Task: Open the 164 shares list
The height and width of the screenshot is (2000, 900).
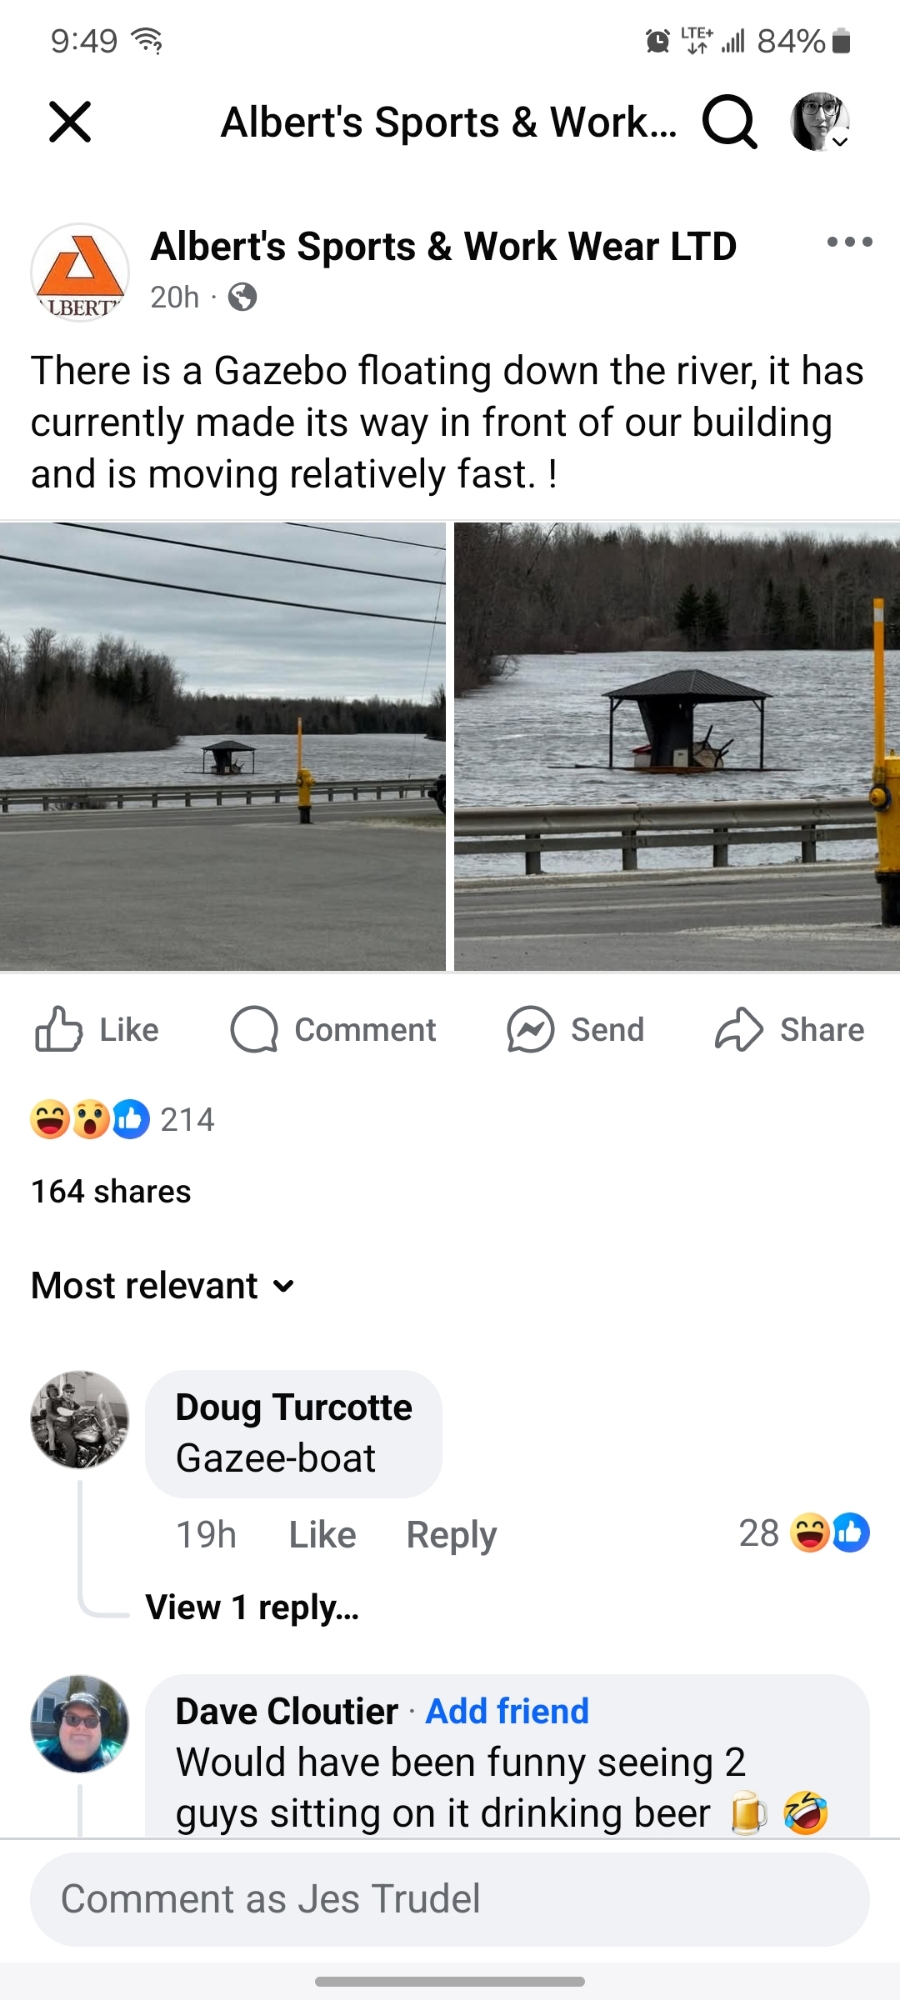Action: click(111, 1191)
